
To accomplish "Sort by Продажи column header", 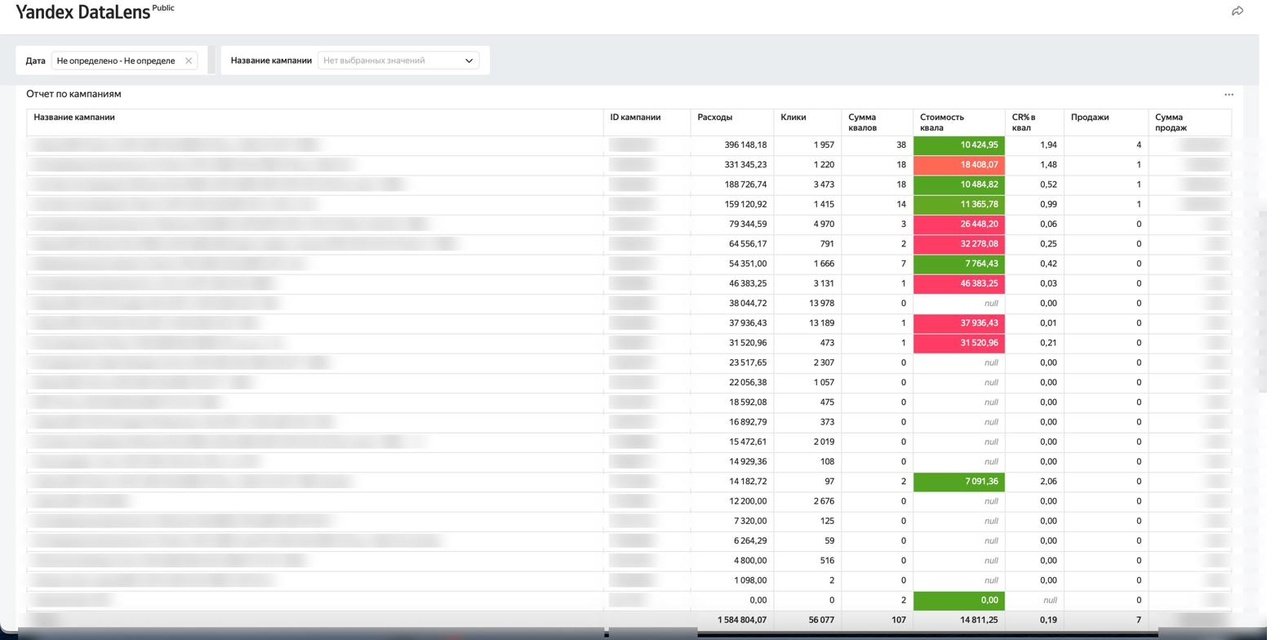I will (x=1089, y=117).
